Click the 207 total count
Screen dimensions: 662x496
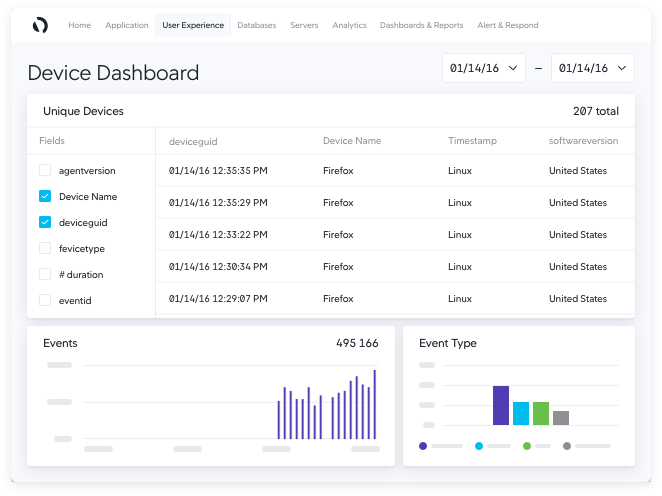pyautogui.click(x=596, y=111)
